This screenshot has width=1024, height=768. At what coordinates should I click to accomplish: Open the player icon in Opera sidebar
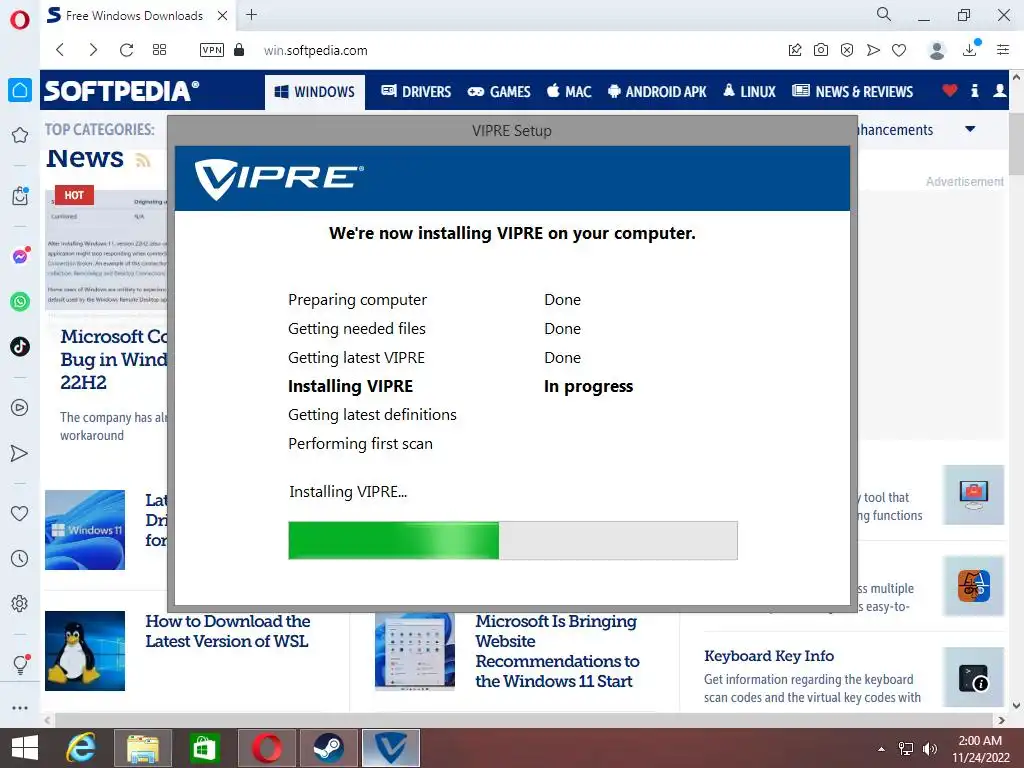click(x=20, y=408)
